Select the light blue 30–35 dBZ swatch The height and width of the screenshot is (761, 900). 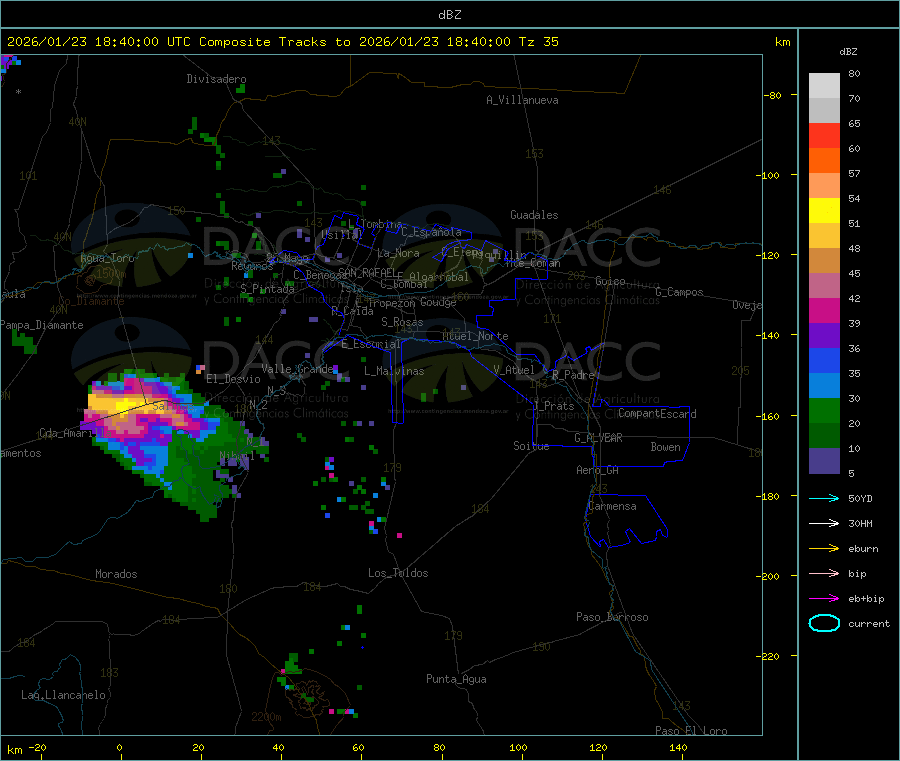coord(824,386)
